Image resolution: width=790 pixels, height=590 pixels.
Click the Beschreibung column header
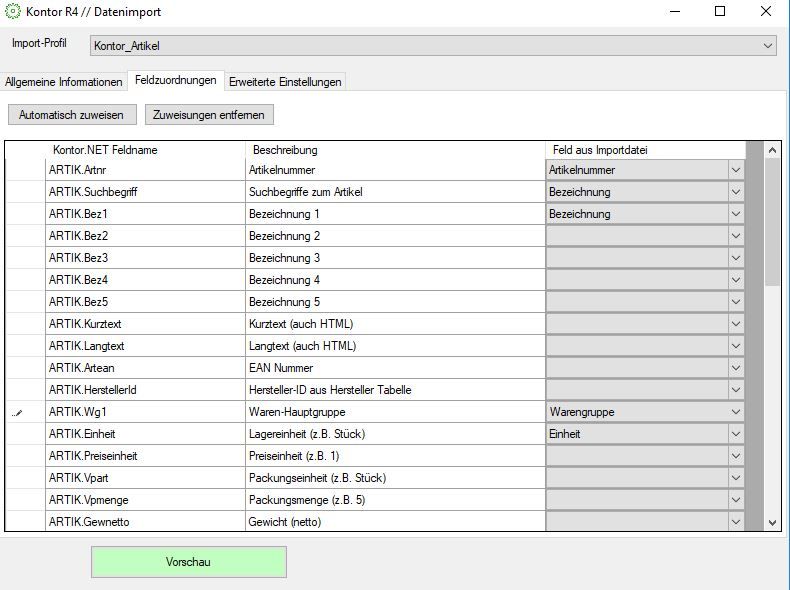394,150
